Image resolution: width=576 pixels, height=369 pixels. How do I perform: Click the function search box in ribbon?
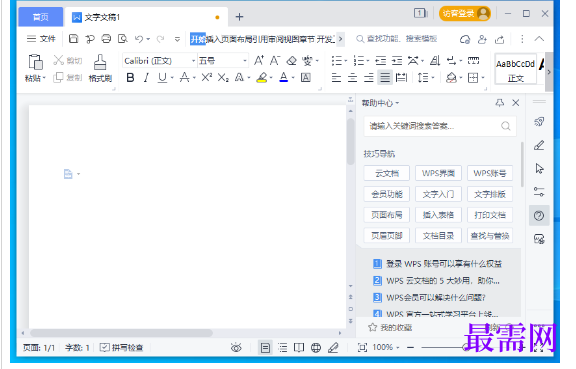[397, 39]
